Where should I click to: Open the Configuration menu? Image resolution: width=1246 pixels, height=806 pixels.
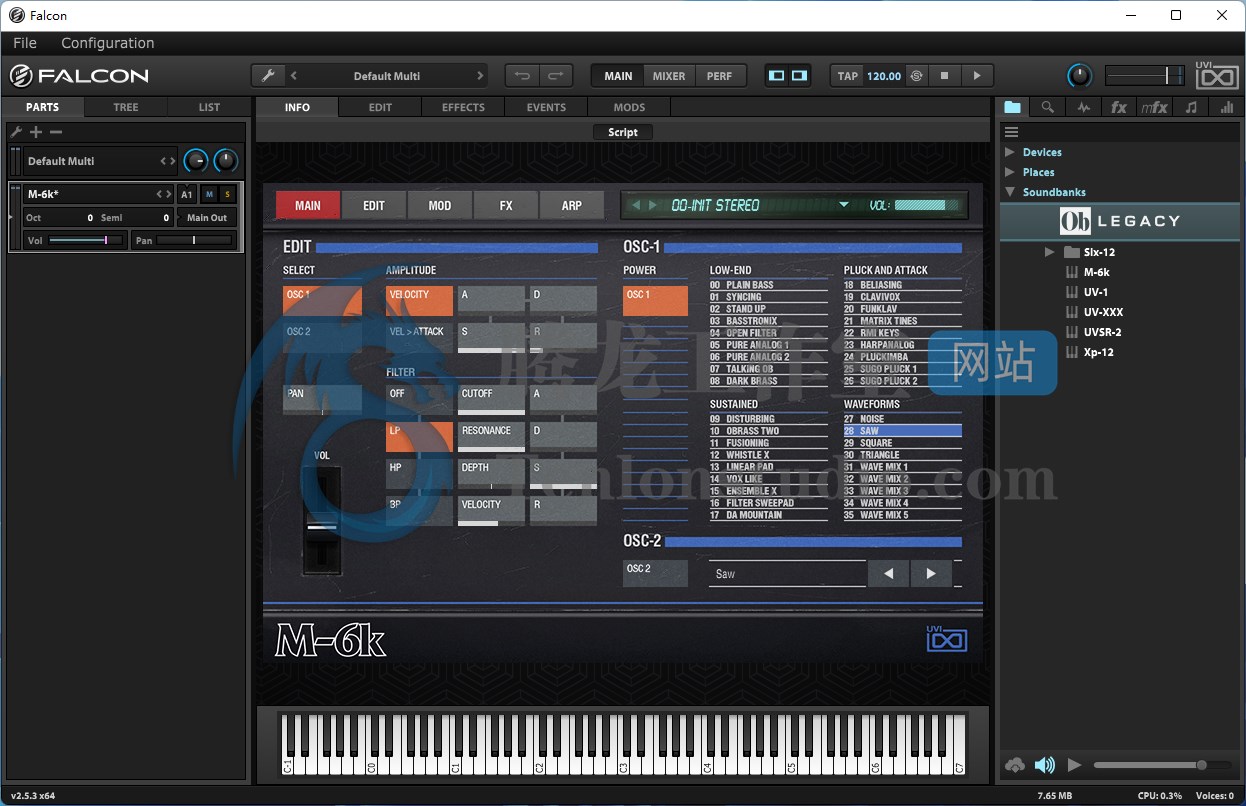tap(108, 43)
